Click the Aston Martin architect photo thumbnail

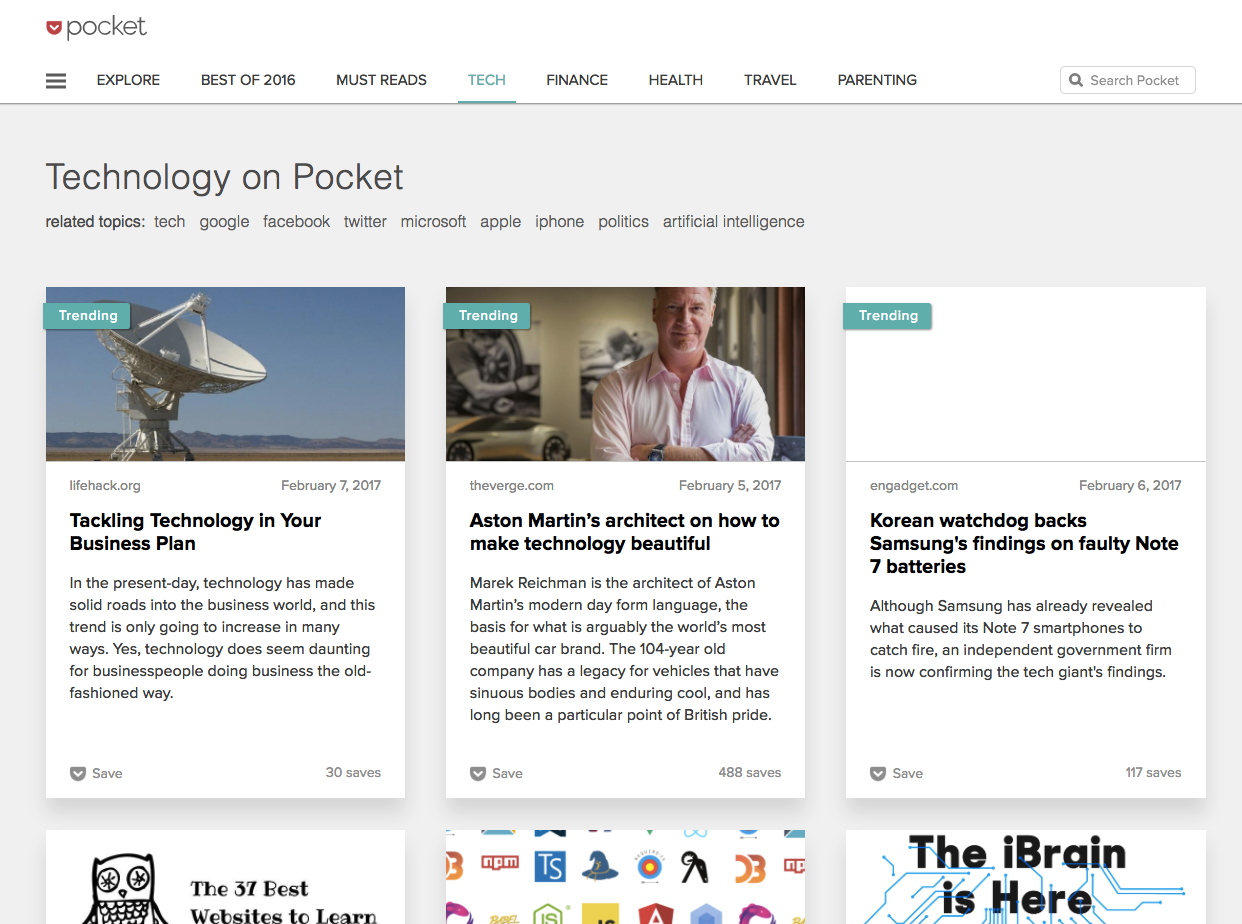625,374
